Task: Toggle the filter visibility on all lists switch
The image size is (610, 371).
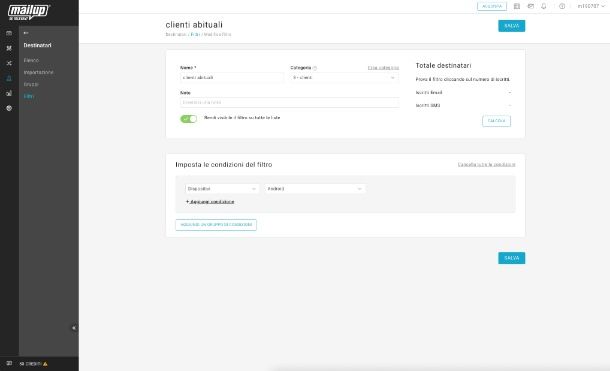Action: 189,119
